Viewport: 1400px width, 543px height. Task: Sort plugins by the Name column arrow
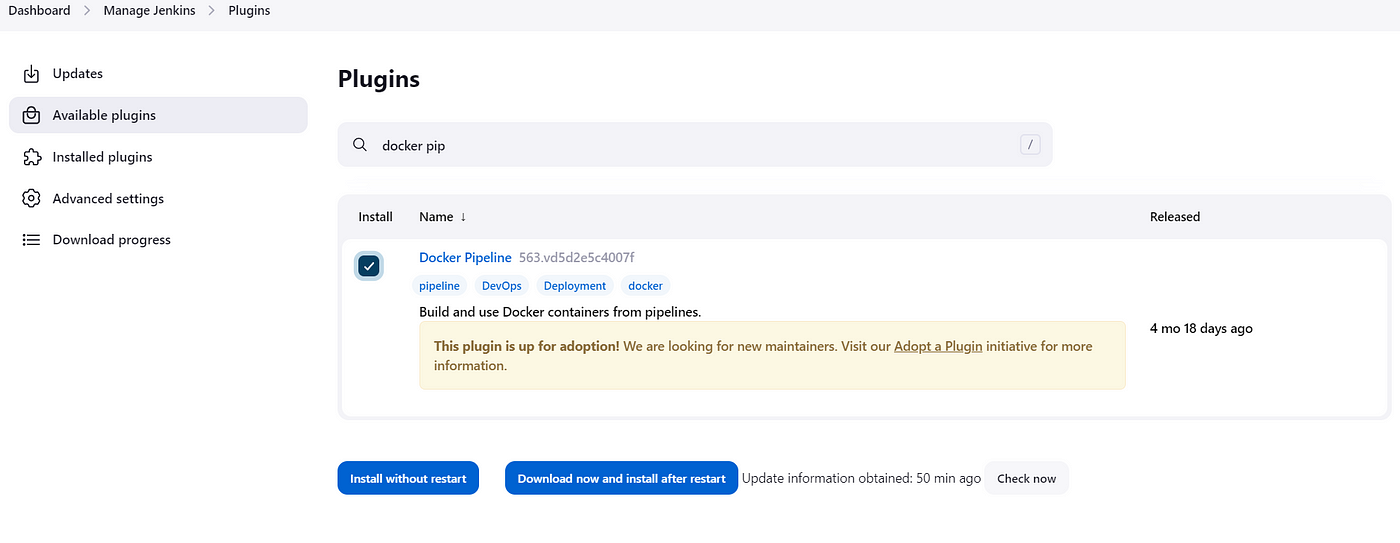pos(463,217)
